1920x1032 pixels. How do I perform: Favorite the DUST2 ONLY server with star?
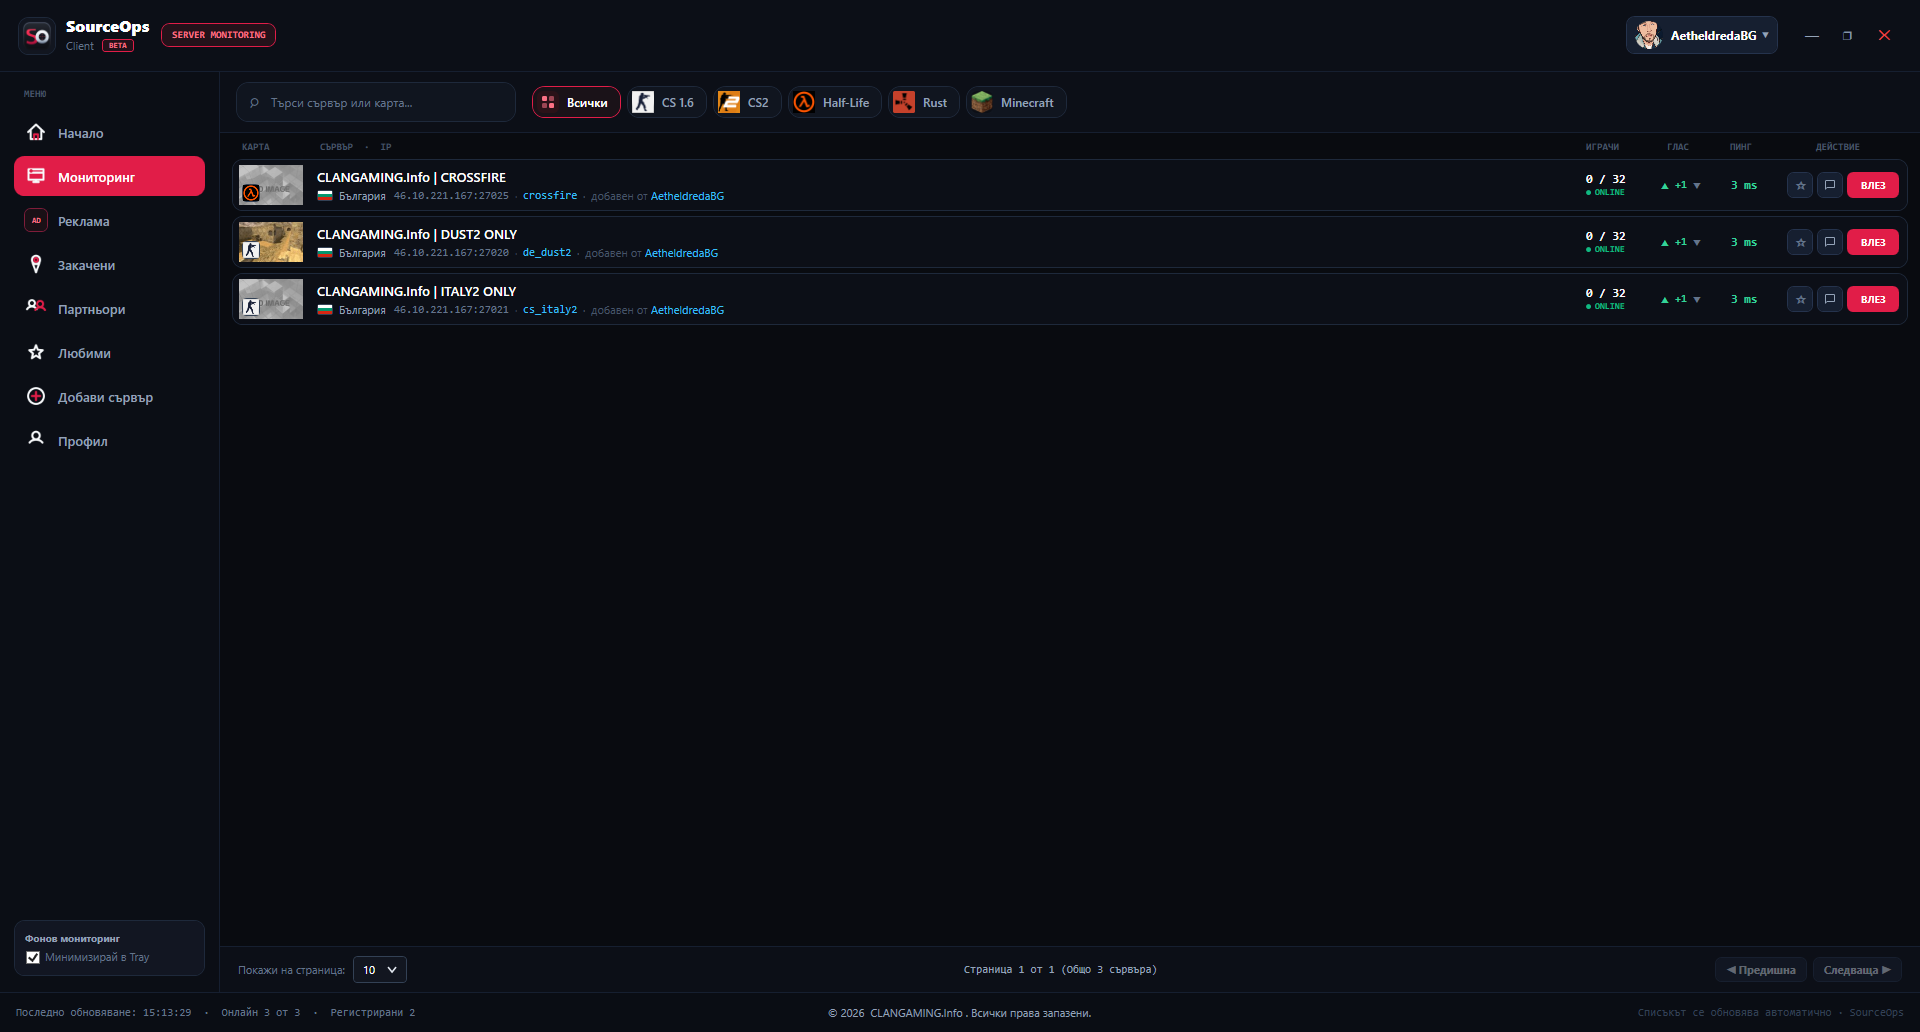coord(1800,242)
